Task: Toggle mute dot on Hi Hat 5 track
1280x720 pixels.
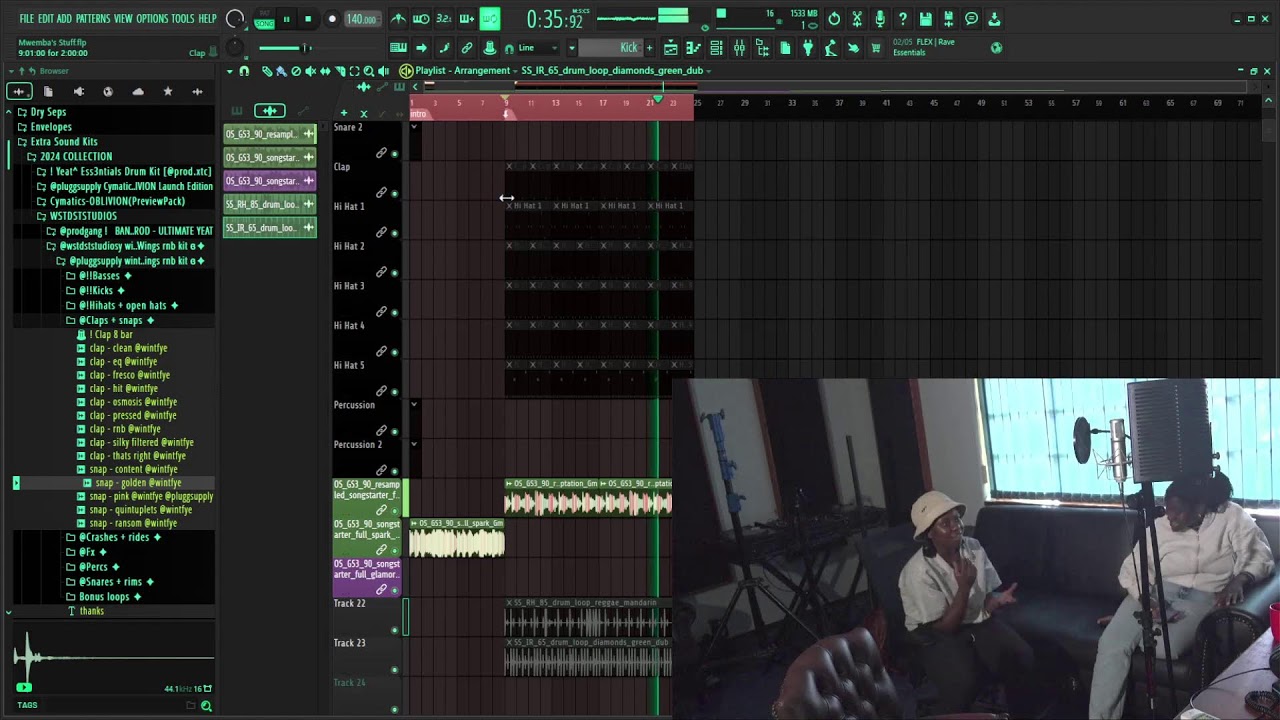Action: click(394, 391)
